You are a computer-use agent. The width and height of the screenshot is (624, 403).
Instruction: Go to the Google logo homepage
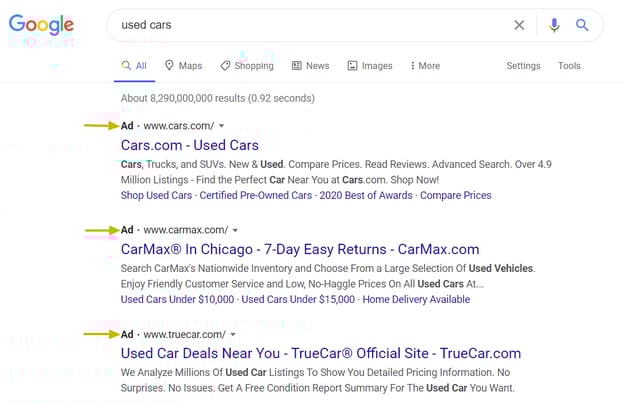tap(41, 25)
